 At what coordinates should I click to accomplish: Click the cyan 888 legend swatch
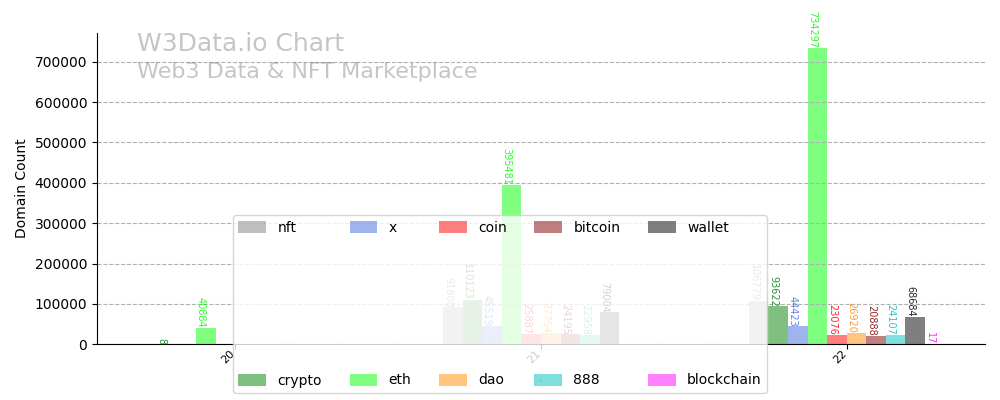(548, 380)
